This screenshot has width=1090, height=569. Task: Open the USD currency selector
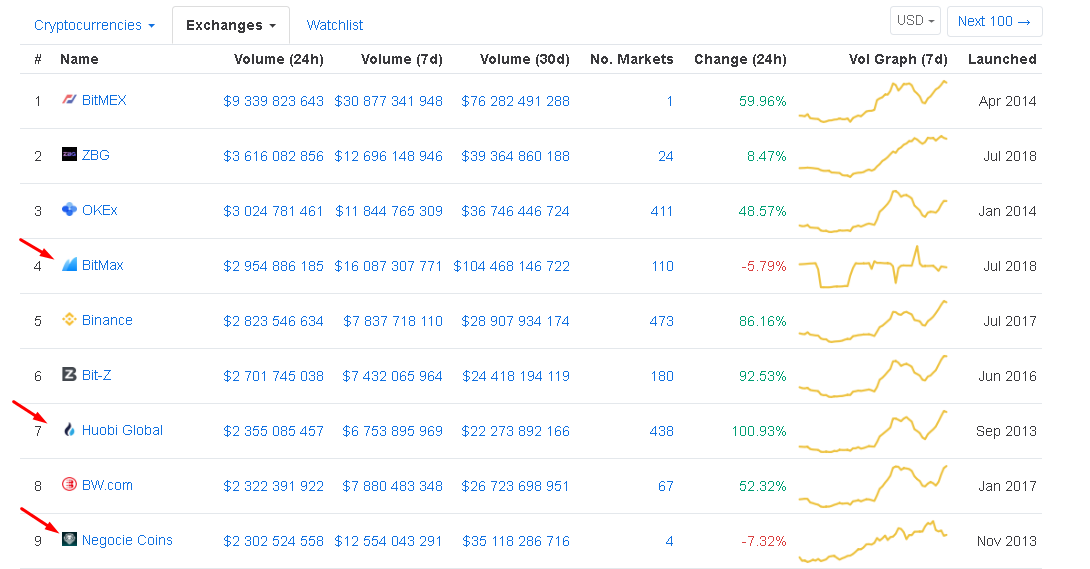click(x=915, y=21)
